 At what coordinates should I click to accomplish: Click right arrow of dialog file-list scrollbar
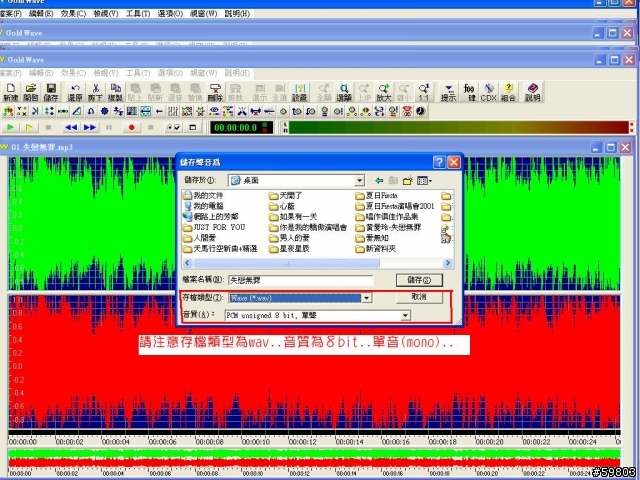click(448, 263)
